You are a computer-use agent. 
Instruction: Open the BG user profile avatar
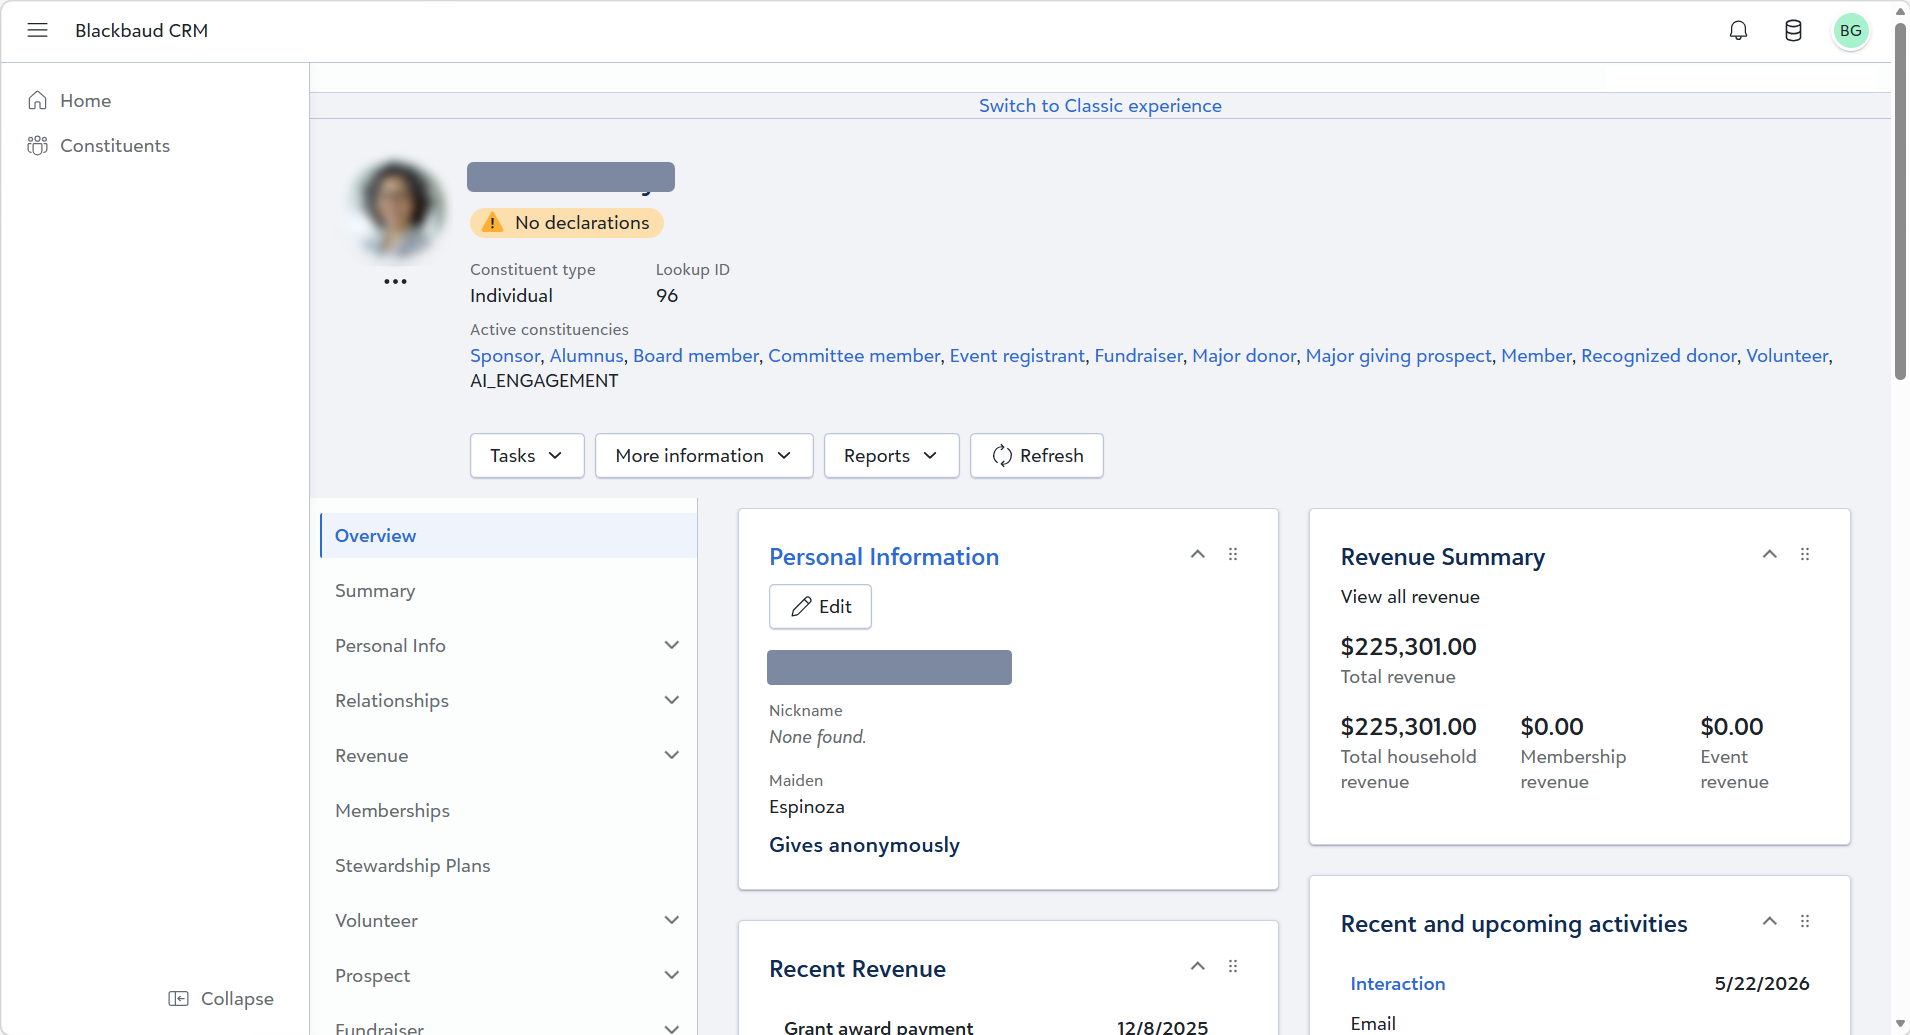[x=1850, y=31]
